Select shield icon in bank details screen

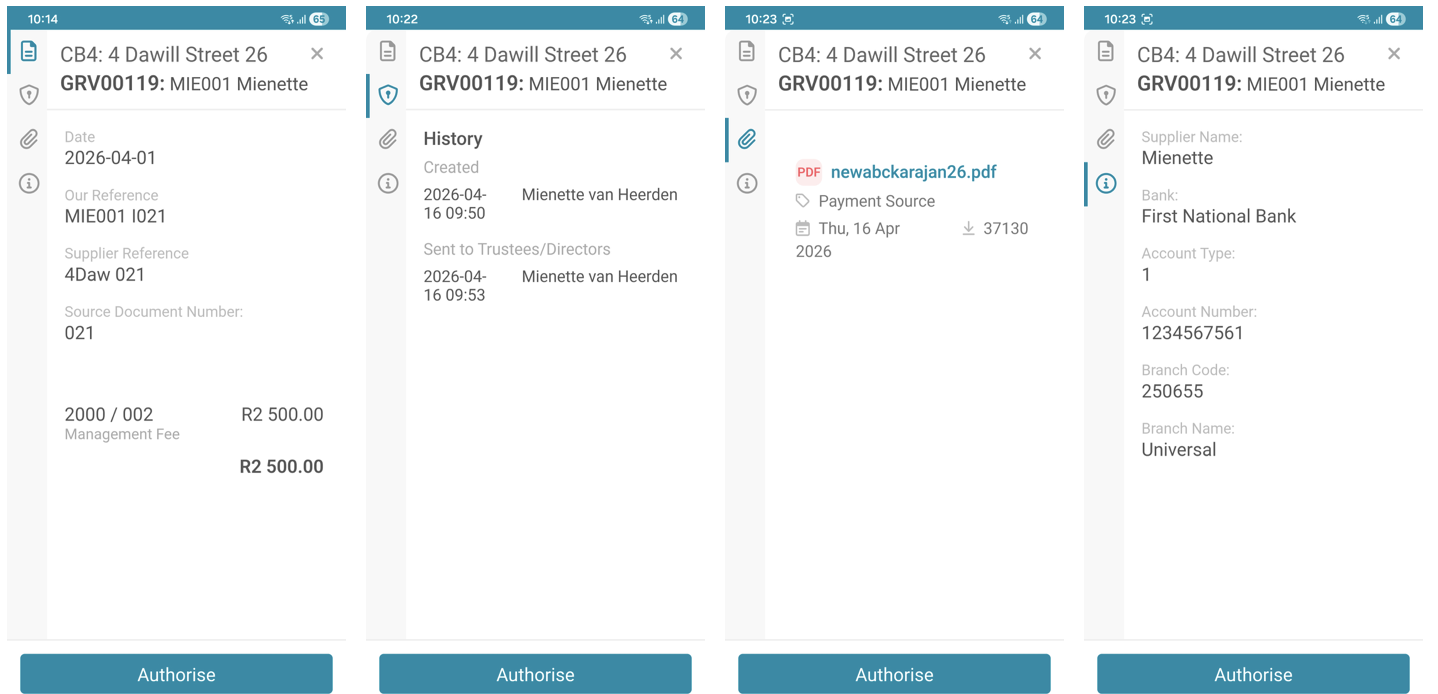tap(1106, 95)
